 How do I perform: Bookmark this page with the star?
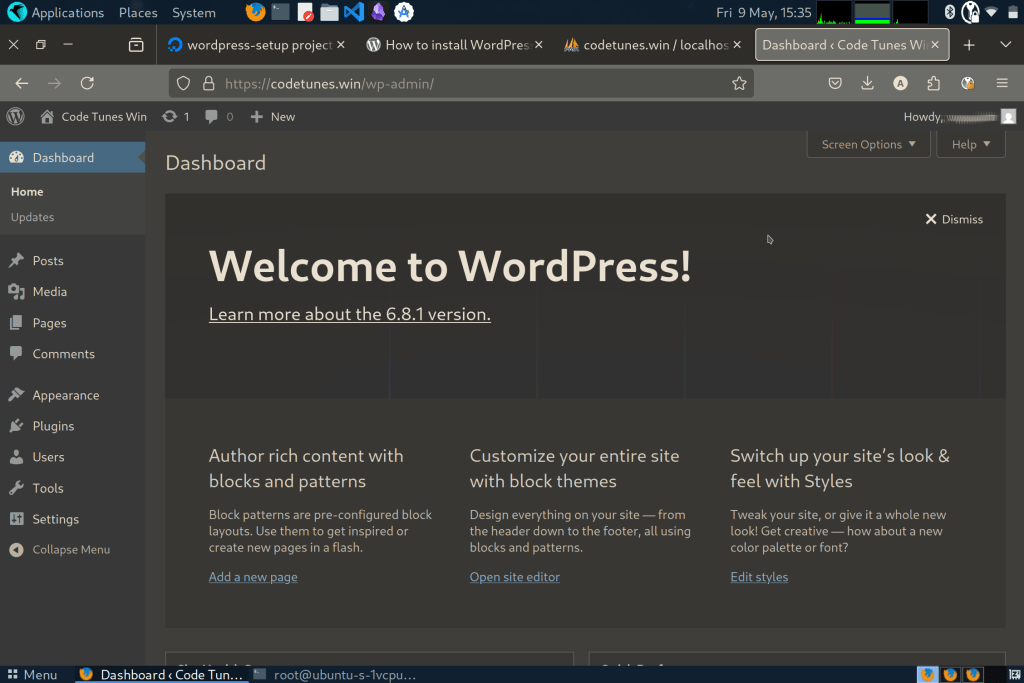[739, 83]
